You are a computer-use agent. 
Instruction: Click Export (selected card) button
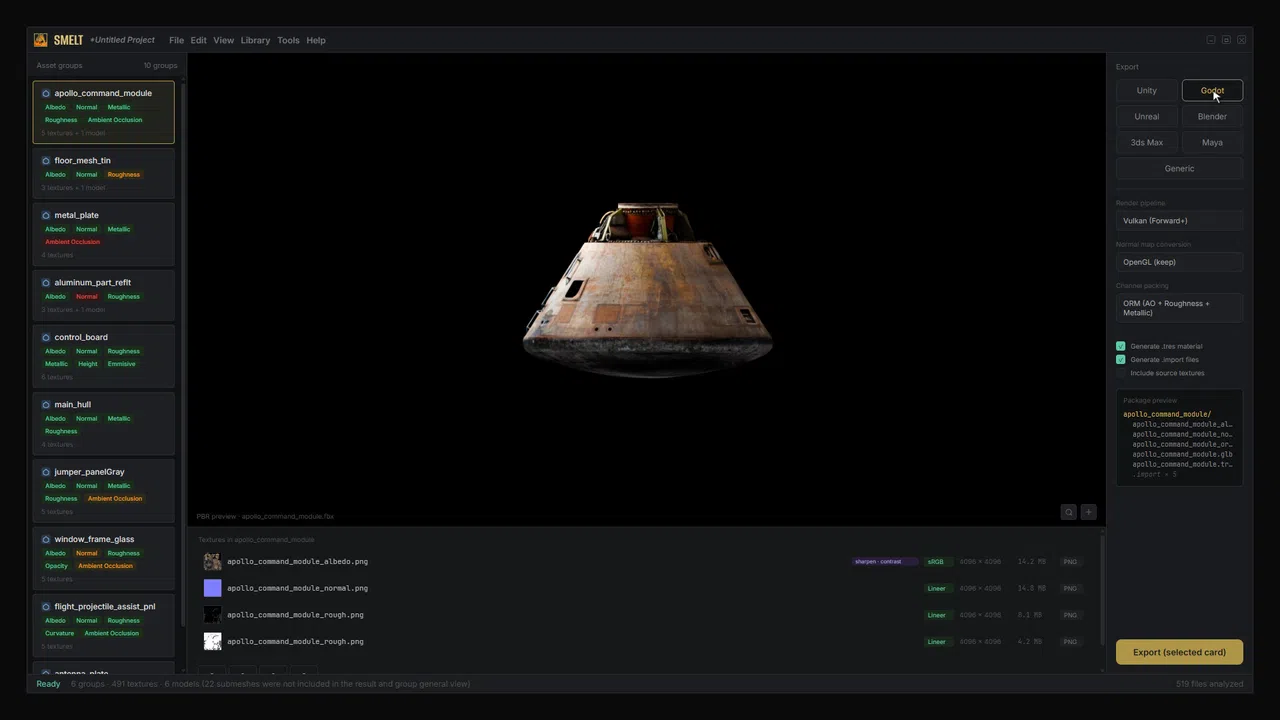pyautogui.click(x=1179, y=652)
